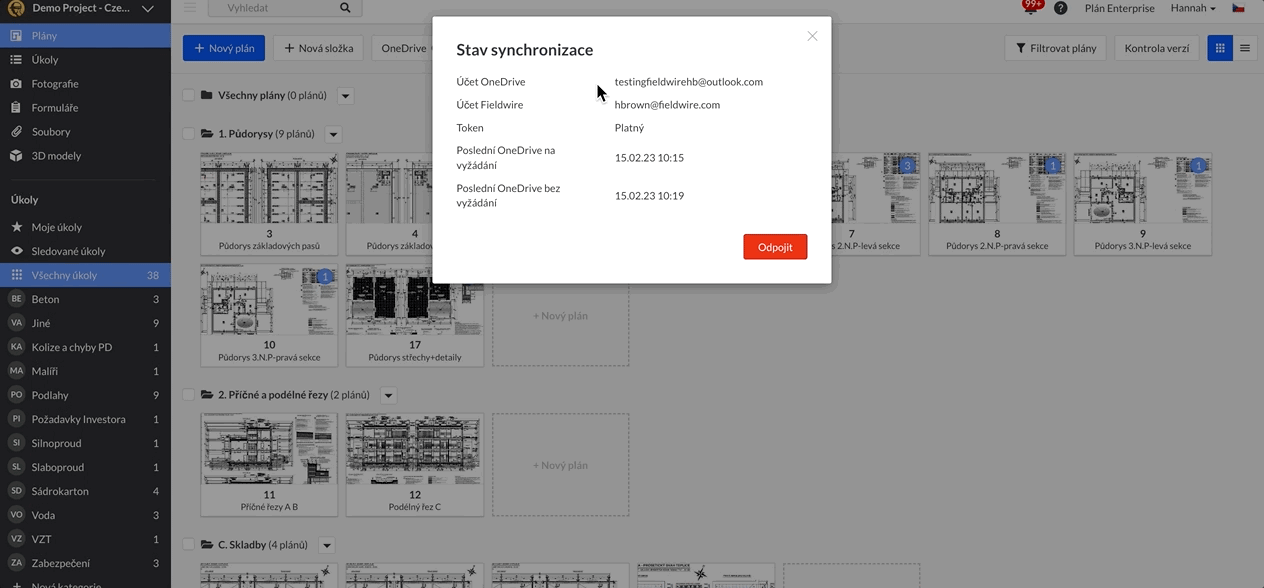Open dropdown next to C. Skladby
This screenshot has height=588, width=1264.
[x=326, y=545]
